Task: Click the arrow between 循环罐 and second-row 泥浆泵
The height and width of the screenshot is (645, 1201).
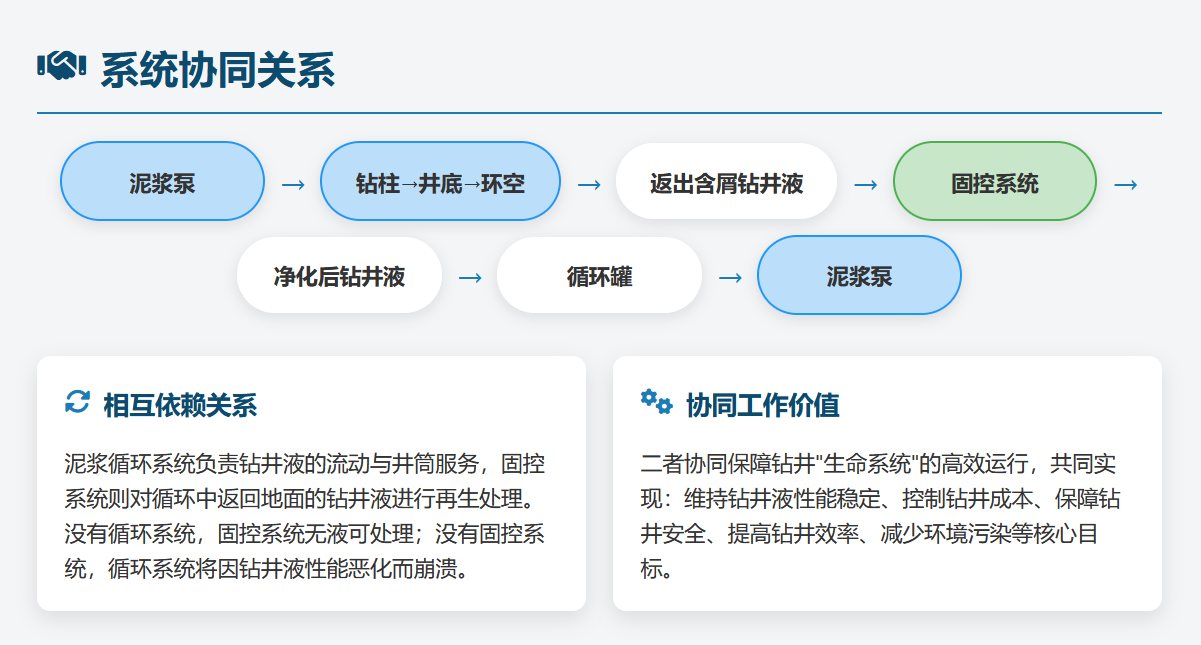Action: coord(730,277)
